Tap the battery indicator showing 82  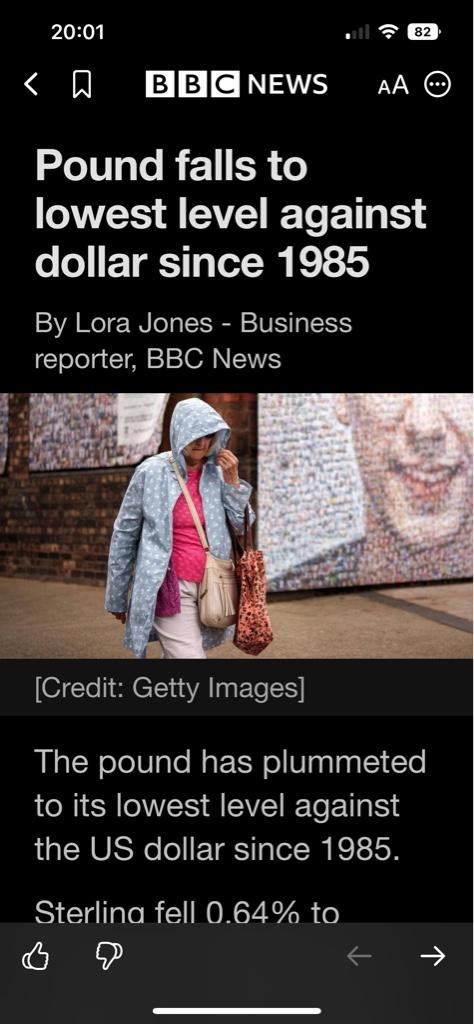[x=424, y=31]
